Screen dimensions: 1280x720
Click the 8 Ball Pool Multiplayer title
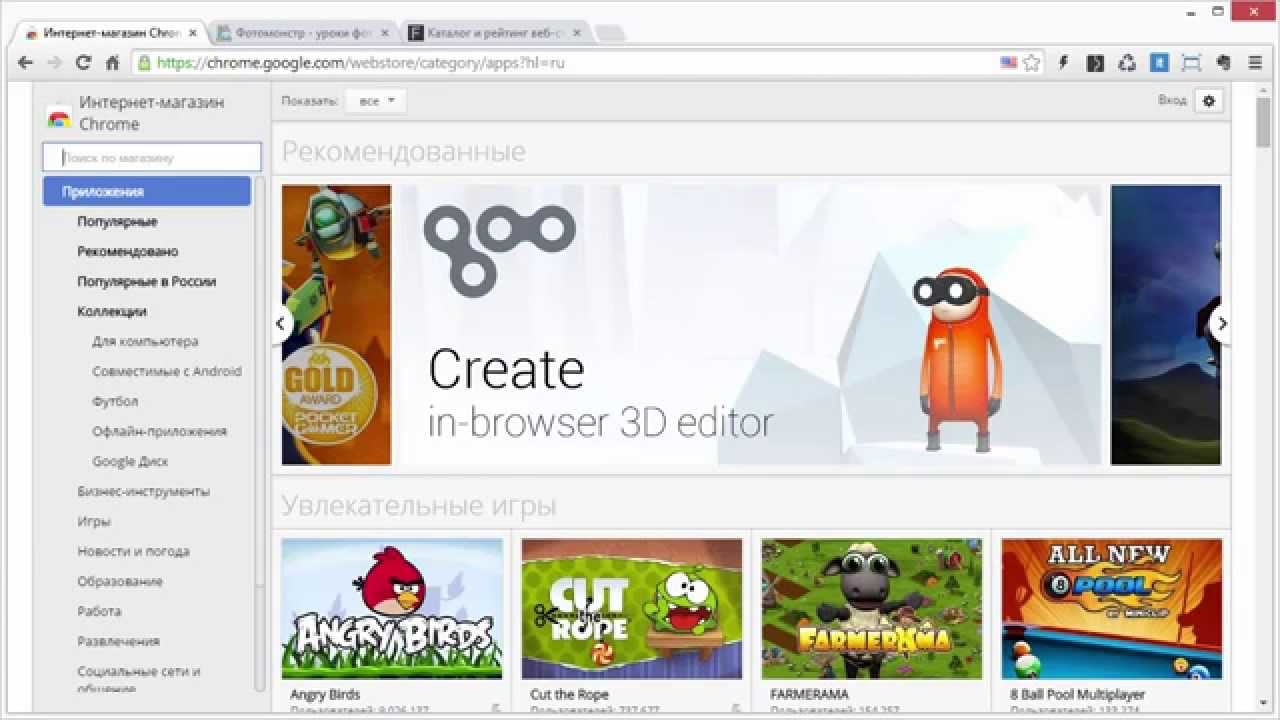[1077, 694]
